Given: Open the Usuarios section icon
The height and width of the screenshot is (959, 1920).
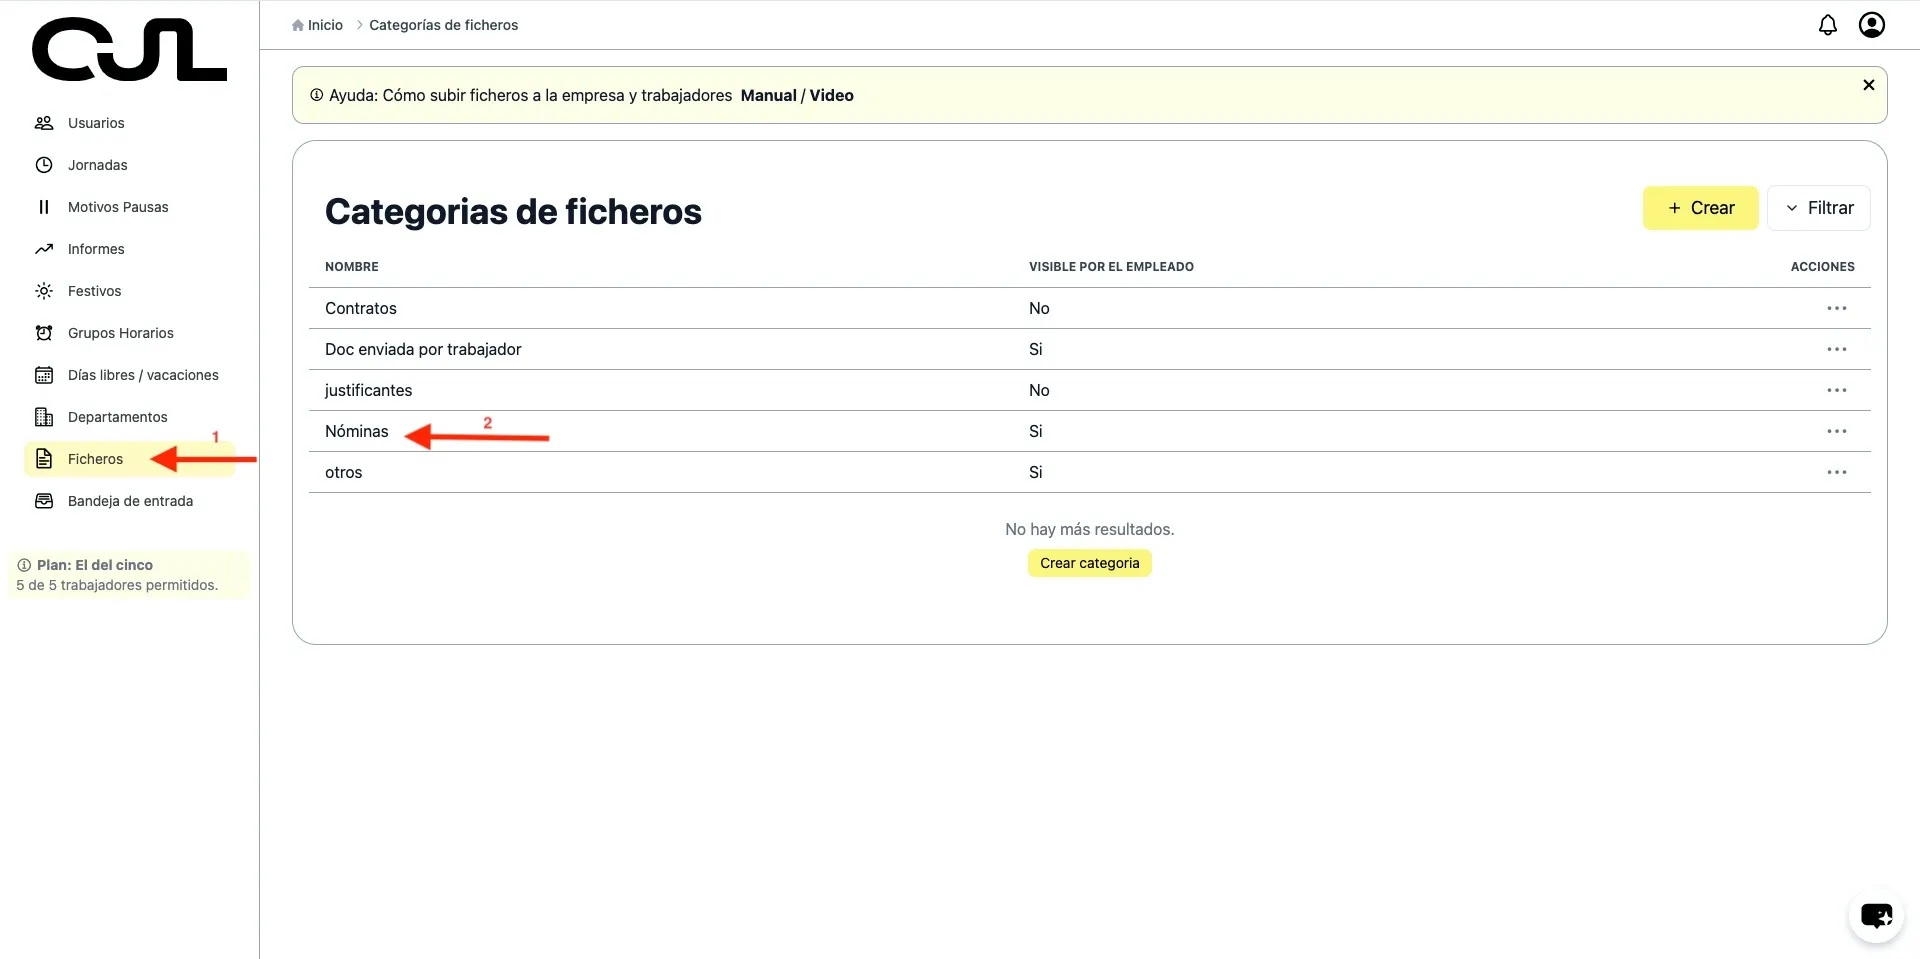Looking at the screenshot, I should click(44, 123).
